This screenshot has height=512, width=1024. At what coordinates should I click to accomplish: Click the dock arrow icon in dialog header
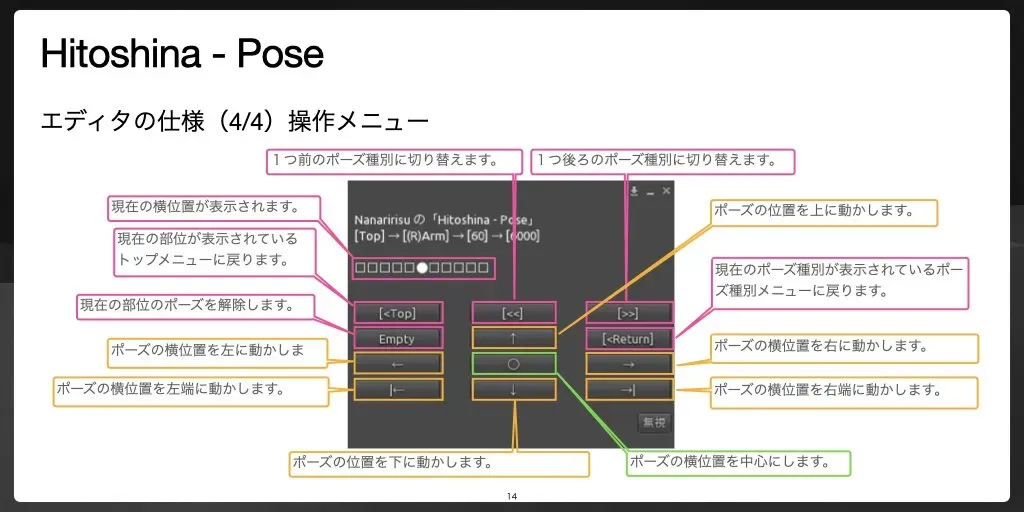633,191
